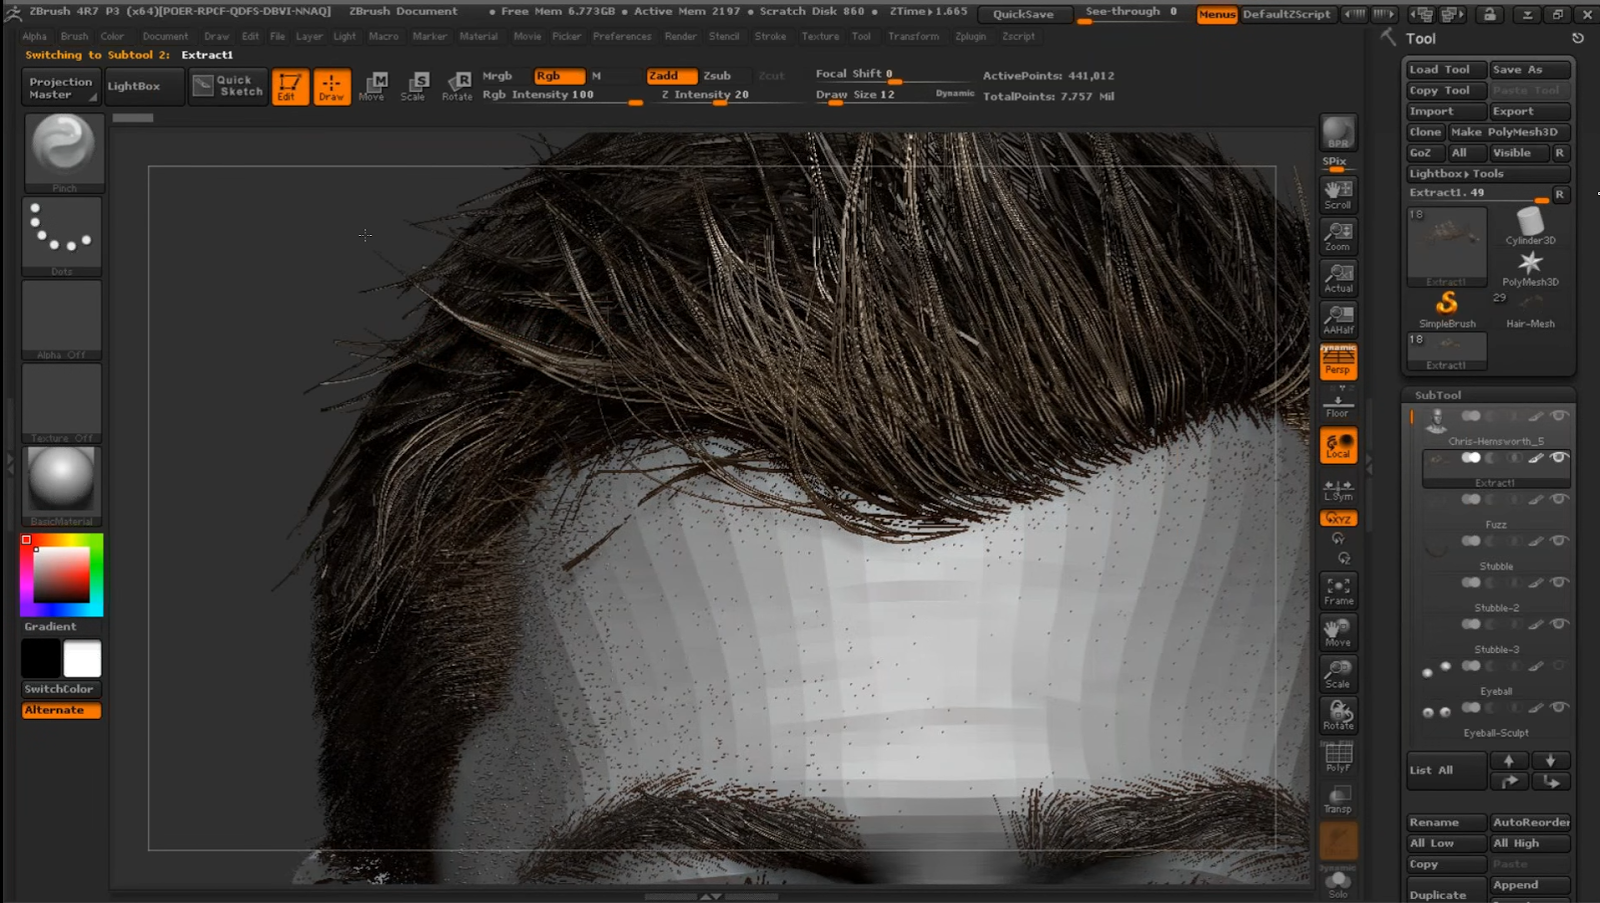Image resolution: width=1600 pixels, height=903 pixels.
Task: Toggle Transp transparency mode
Action: click(x=1338, y=798)
